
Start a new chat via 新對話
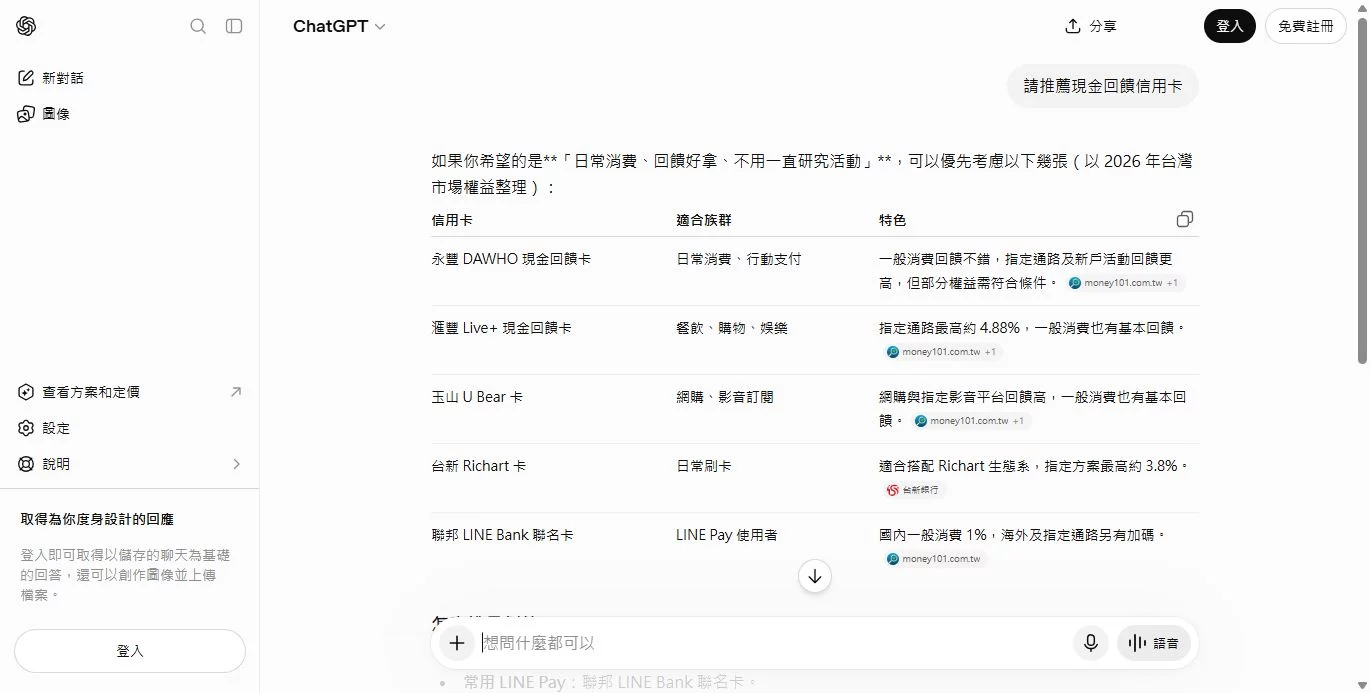click(130, 78)
